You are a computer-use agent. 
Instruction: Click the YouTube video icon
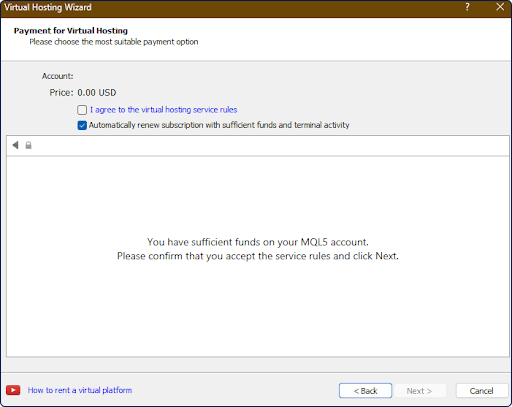click(13, 390)
